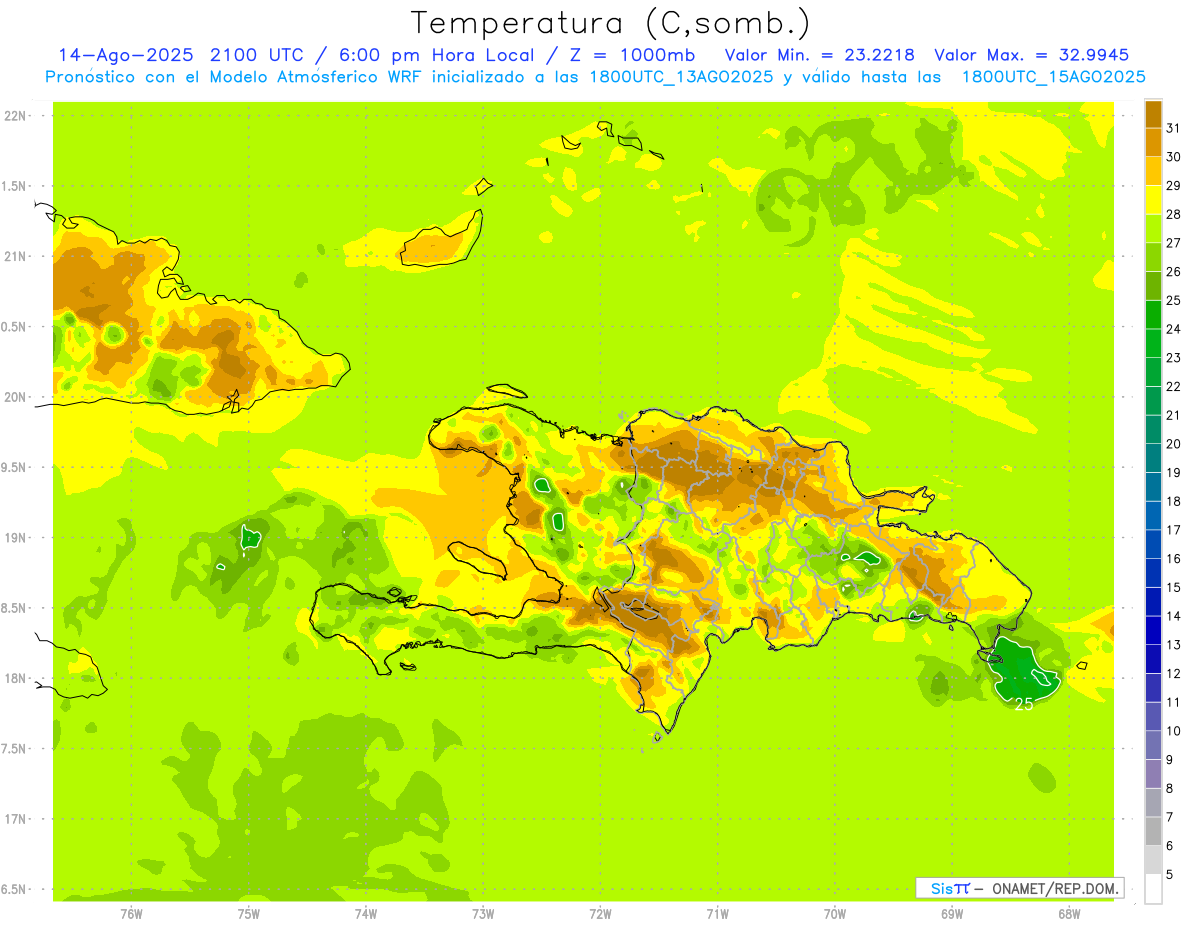Click the "19N" latitude label
1200x927 pixels.
[x=16, y=538]
